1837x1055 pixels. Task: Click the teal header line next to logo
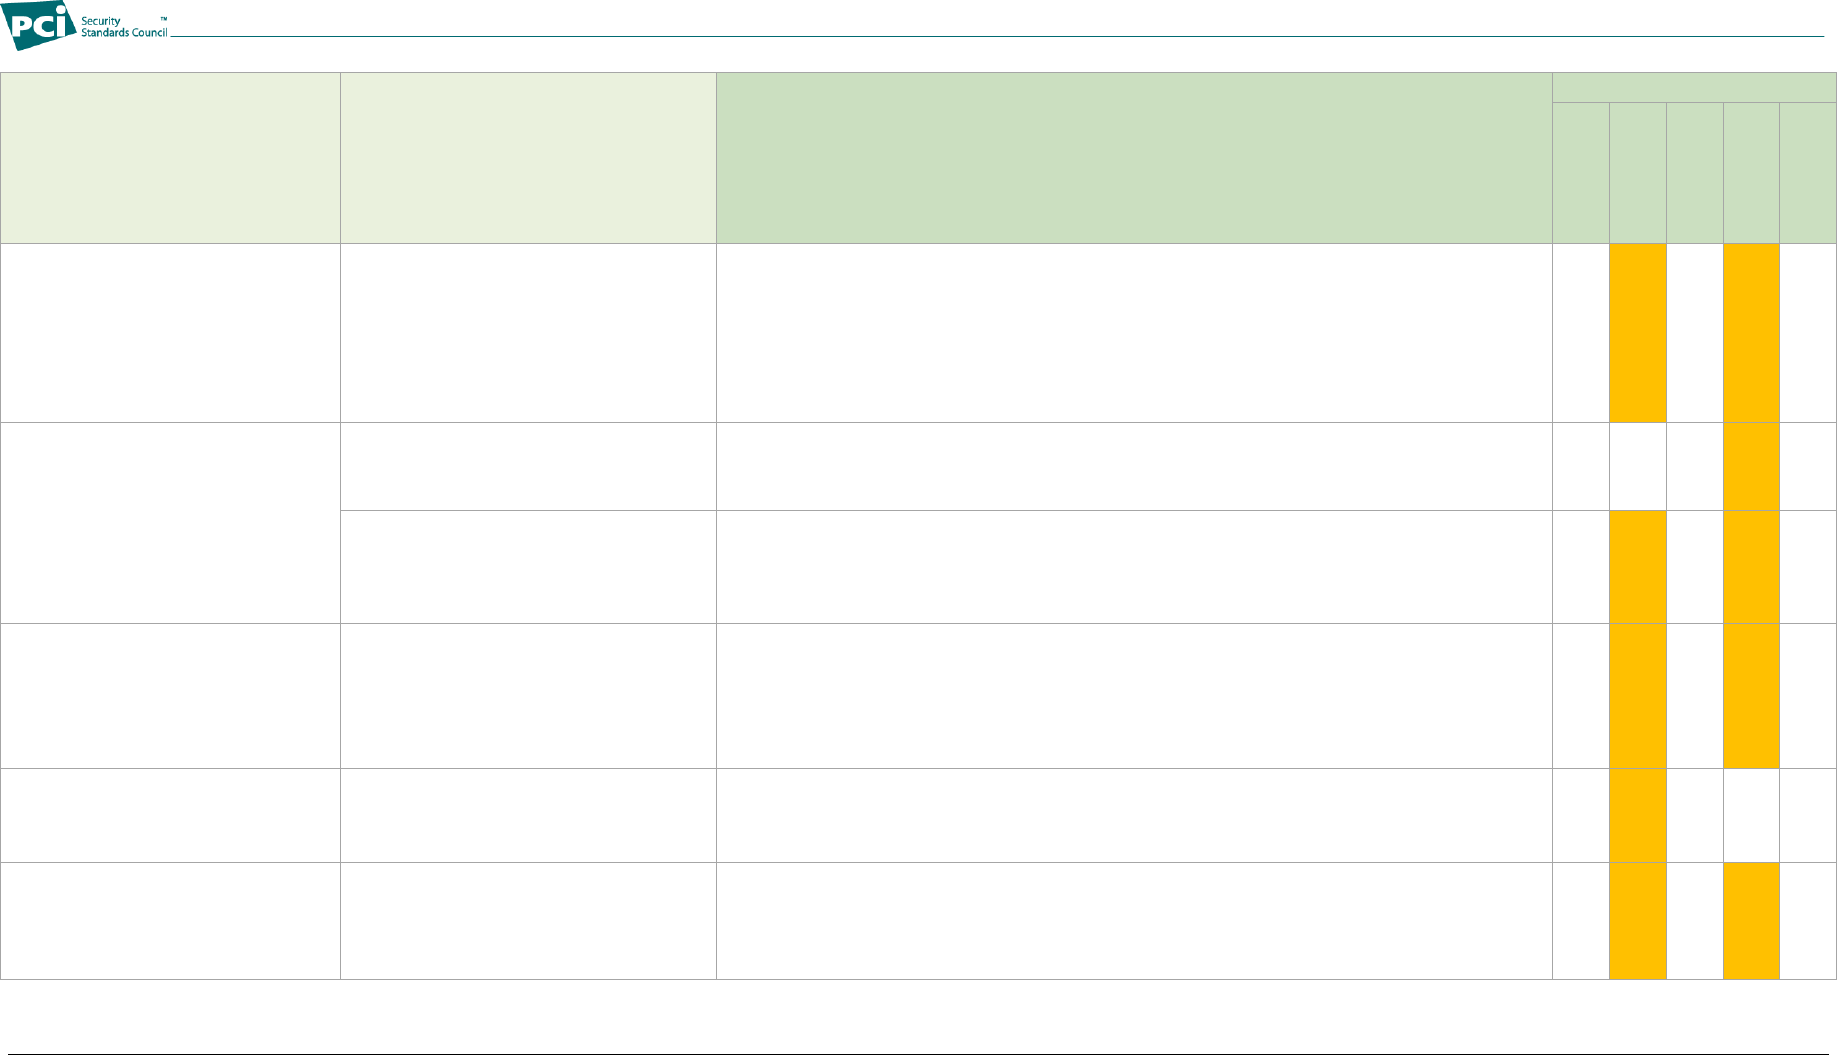(997, 37)
